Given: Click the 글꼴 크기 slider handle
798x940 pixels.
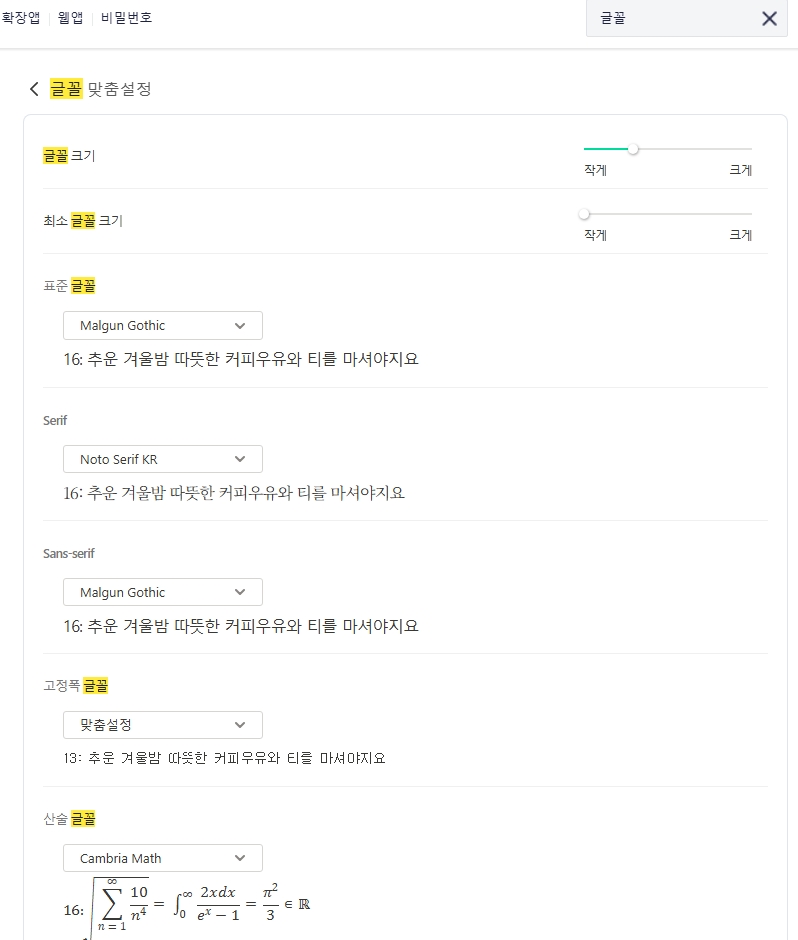Looking at the screenshot, I should click(x=633, y=149).
